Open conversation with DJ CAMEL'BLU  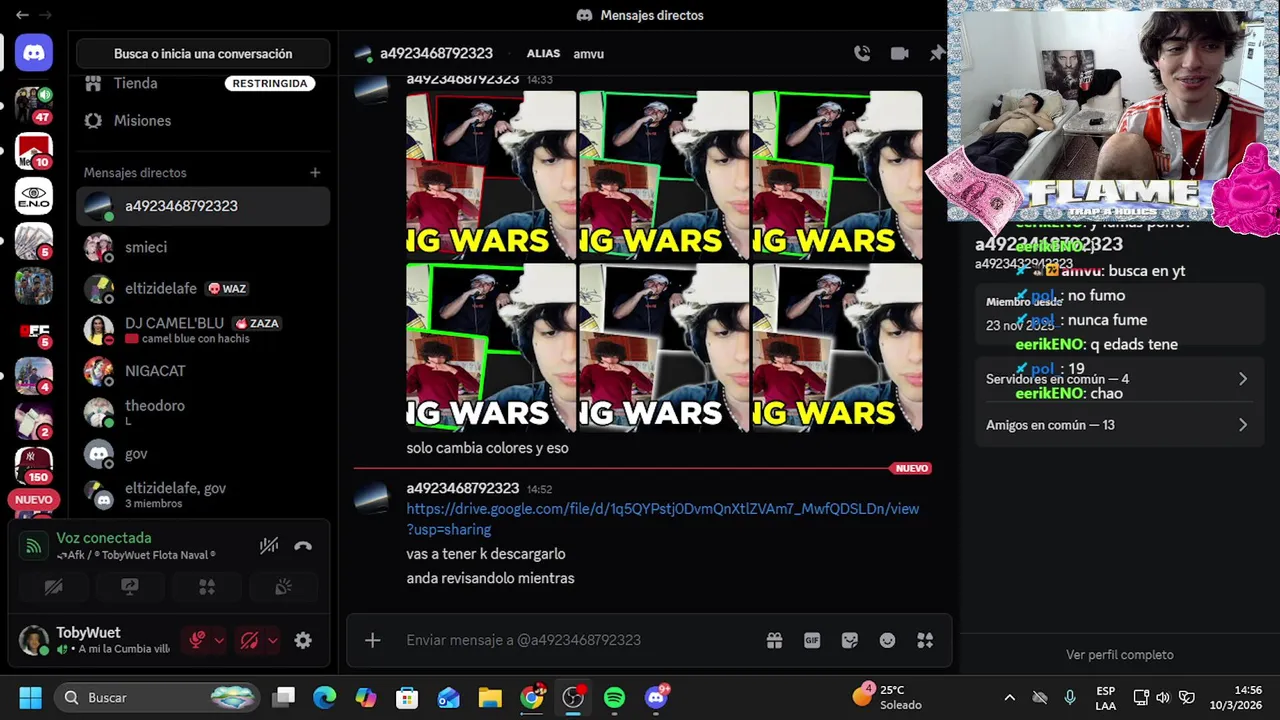tap(203, 329)
